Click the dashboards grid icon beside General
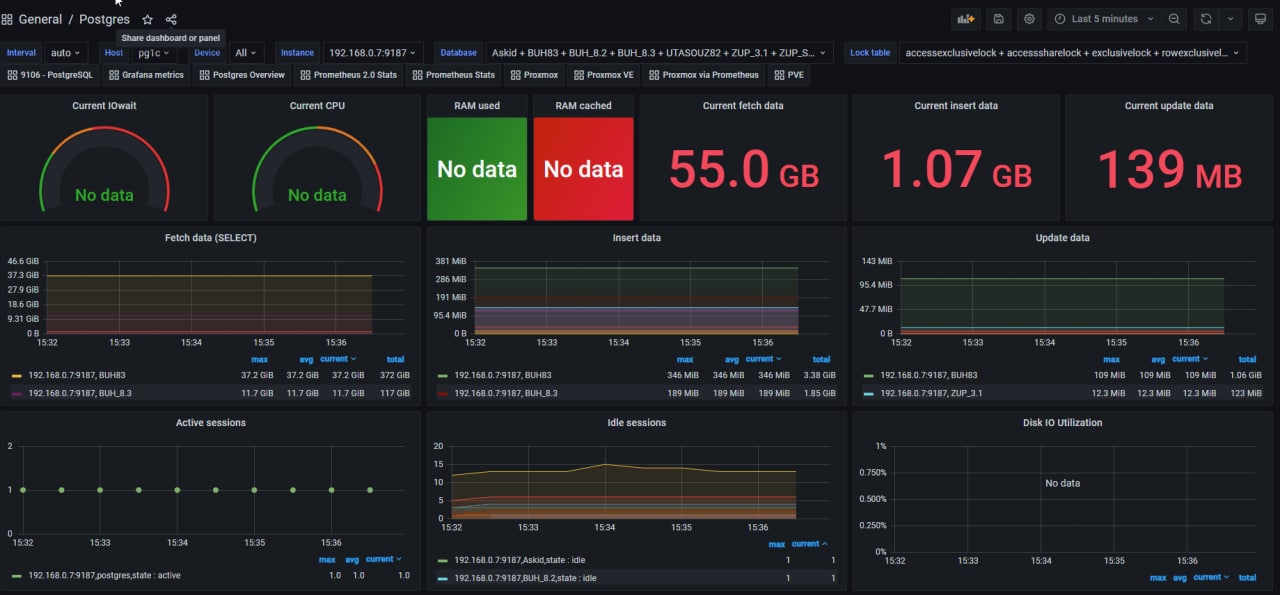Viewport: 1280px width, 595px height. (7, 19)
